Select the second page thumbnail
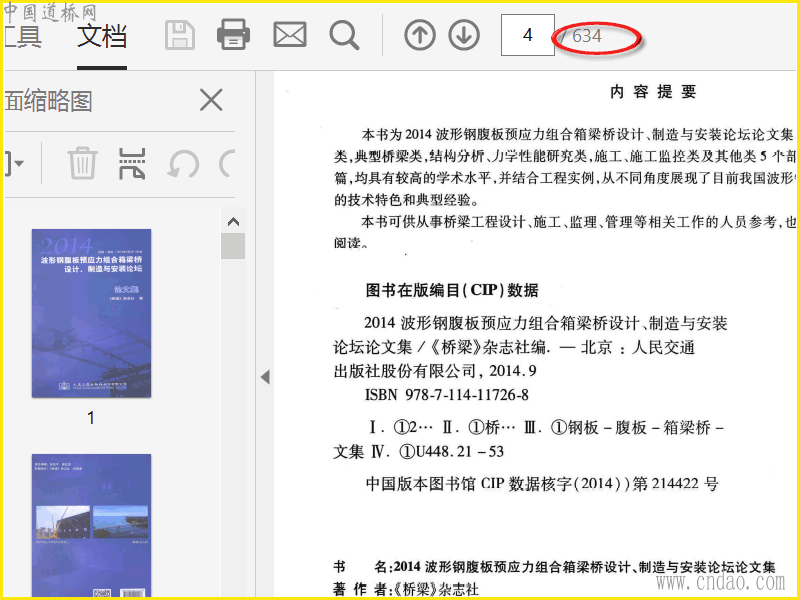Viewport: 800px width, 600px height. (x=91, y=526)
